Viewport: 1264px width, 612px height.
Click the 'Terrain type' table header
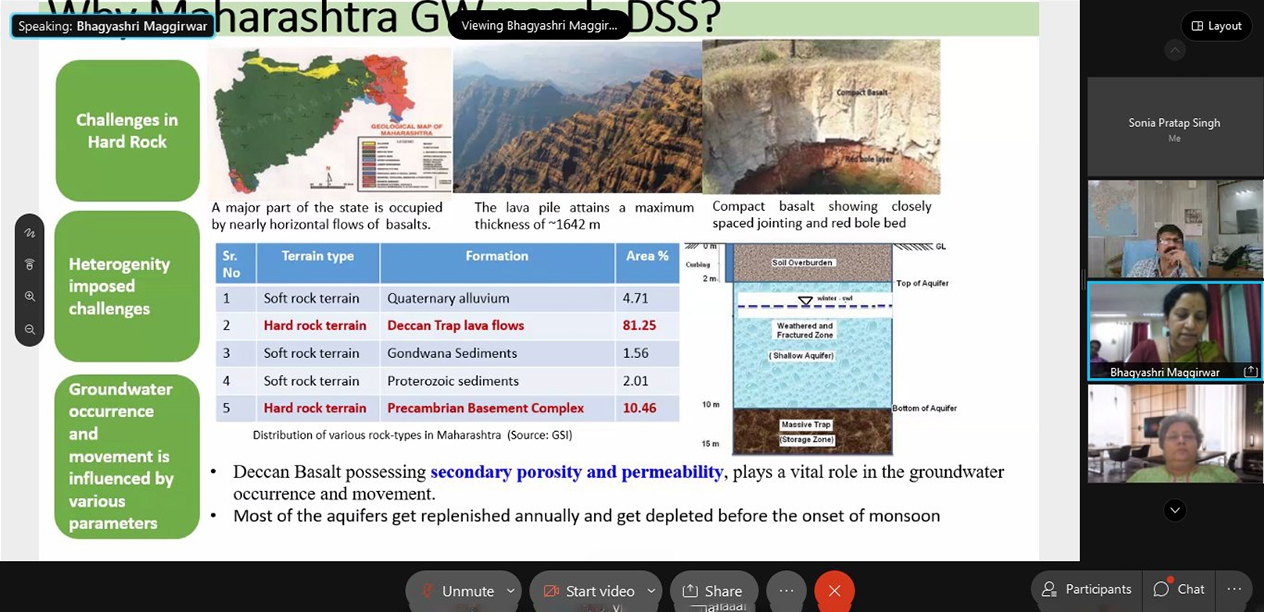coord(318,263)
